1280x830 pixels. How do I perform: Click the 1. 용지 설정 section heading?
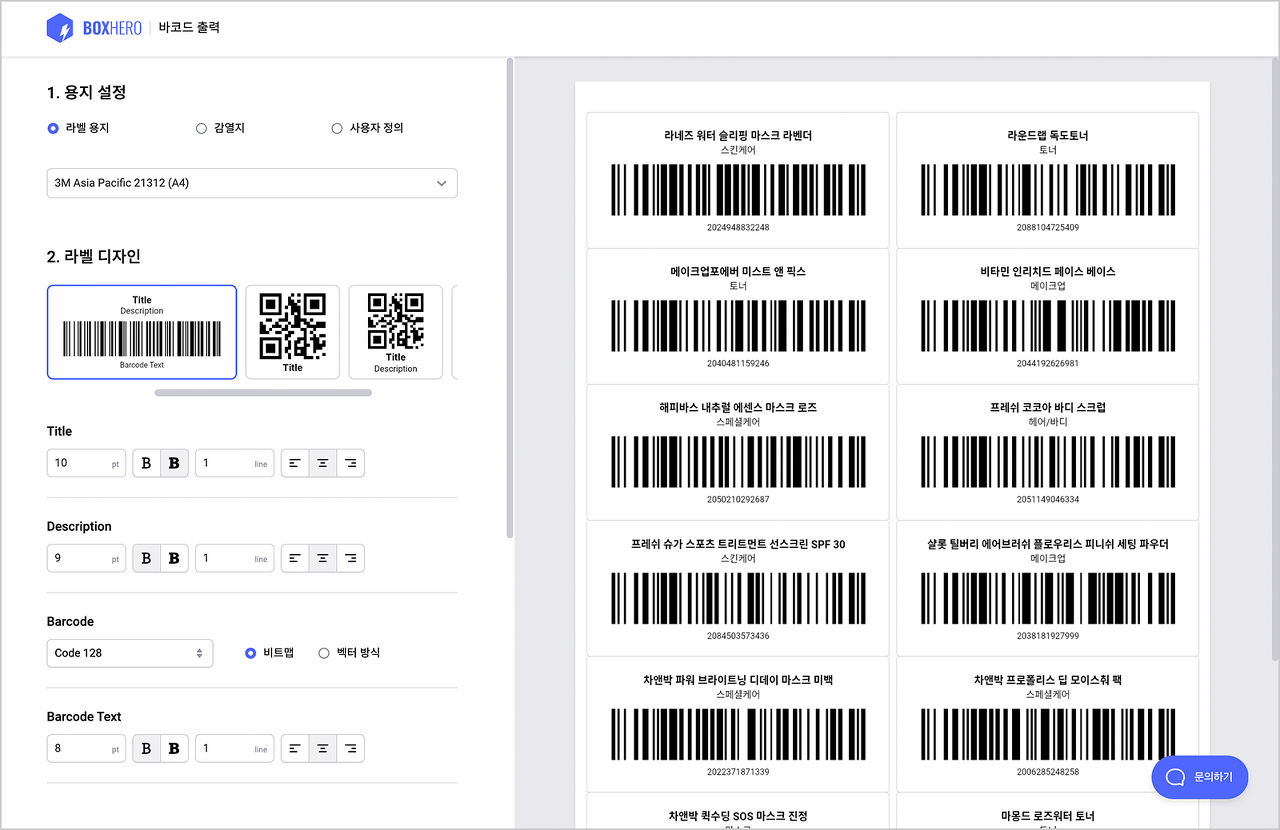tap(86, 92)
